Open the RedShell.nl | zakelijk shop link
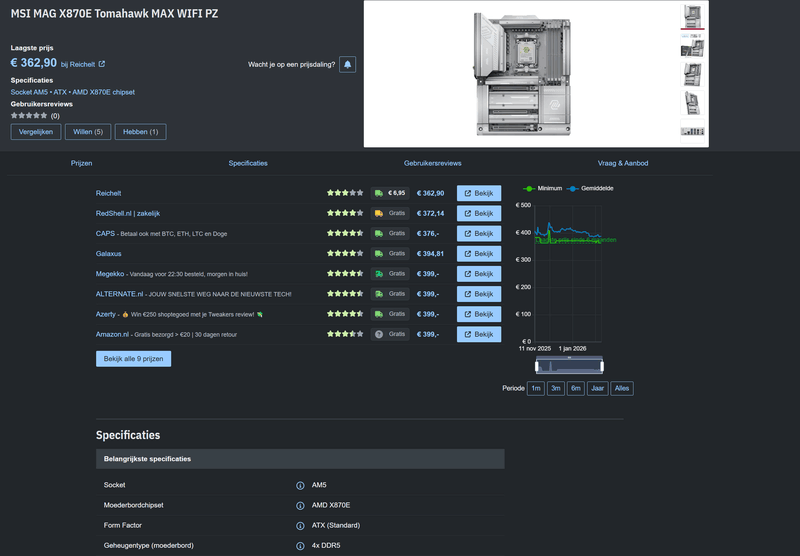This screenshot has height=556, width=800. tap(128, 213)
